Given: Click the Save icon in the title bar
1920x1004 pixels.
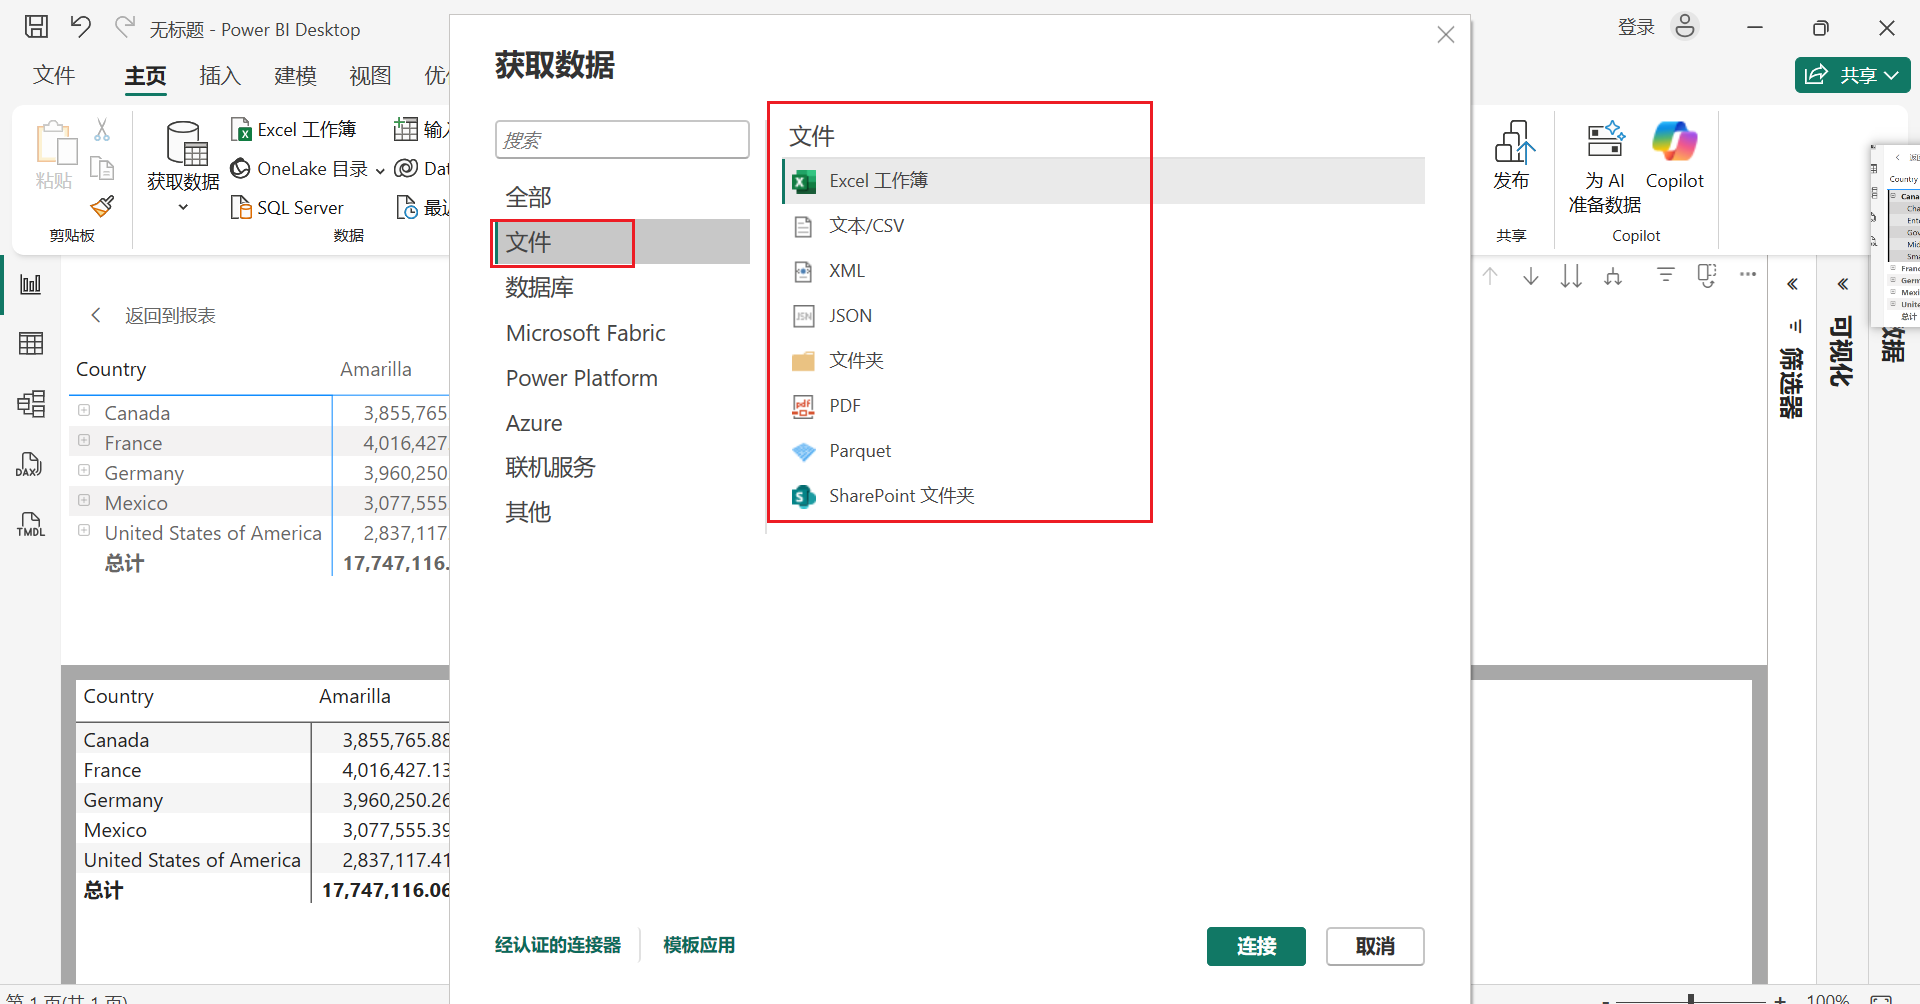Looking at the screenshot, I should click(x=36, y=27).
